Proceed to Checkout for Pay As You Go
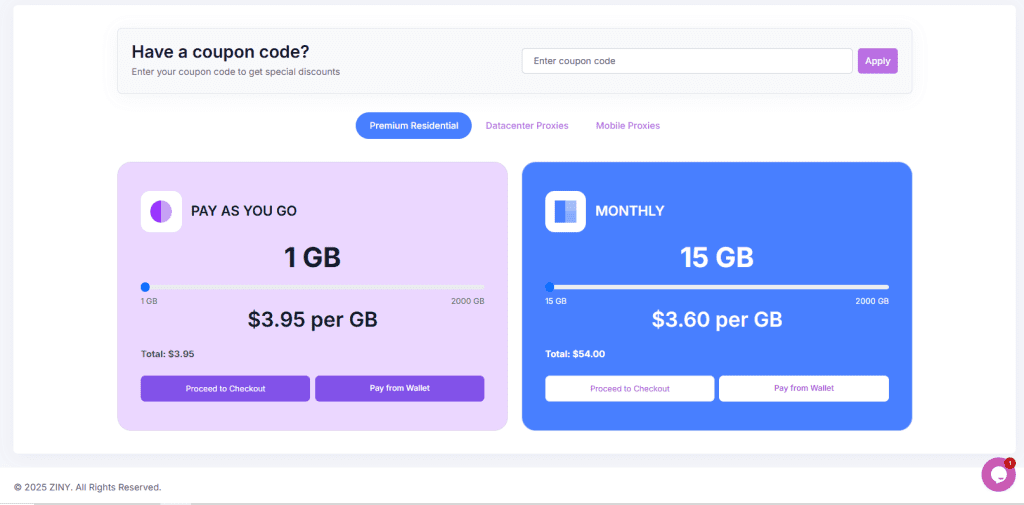The height and width of the screenshot is (505, 1024). (x=225, y=388)
